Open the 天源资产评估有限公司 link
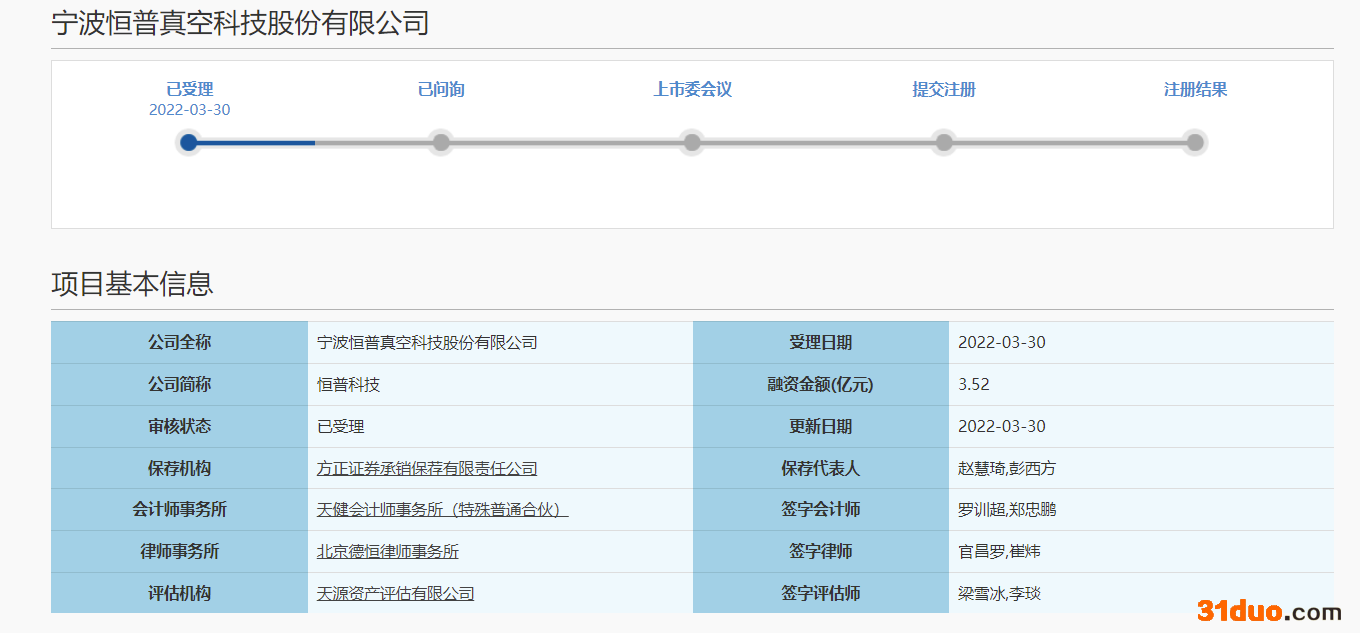Viewport: 1360px width, 633px height. coord(396,594)
